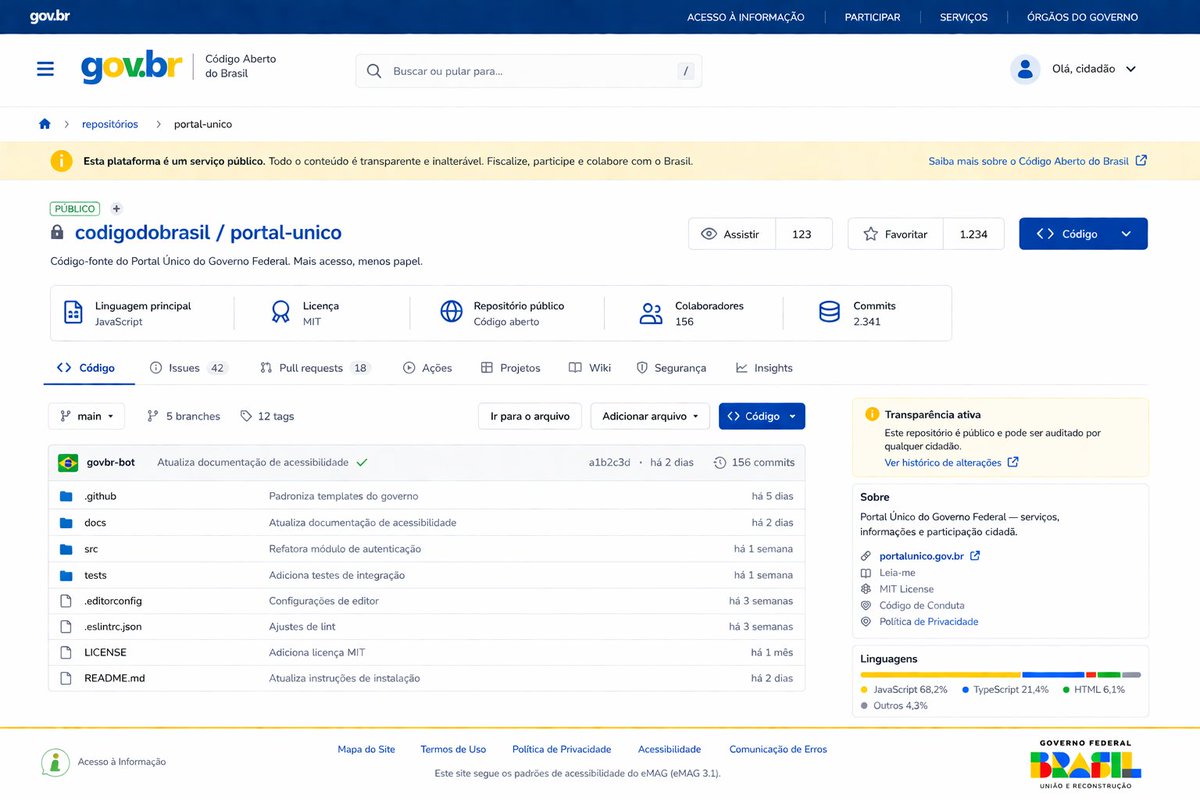Click commit hash a1b2c3d
This screenshot has height=800, width=1200.
(610, 462)
